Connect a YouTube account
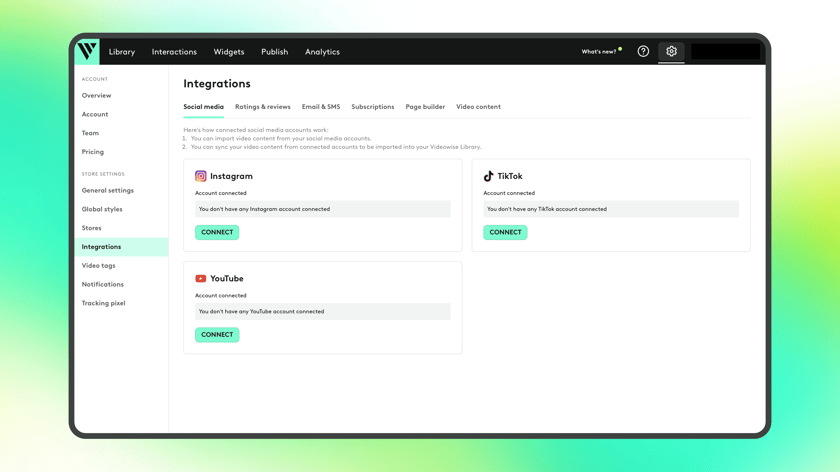The height and width of the screenshot is (472, 840). click(x=217, y=335)
